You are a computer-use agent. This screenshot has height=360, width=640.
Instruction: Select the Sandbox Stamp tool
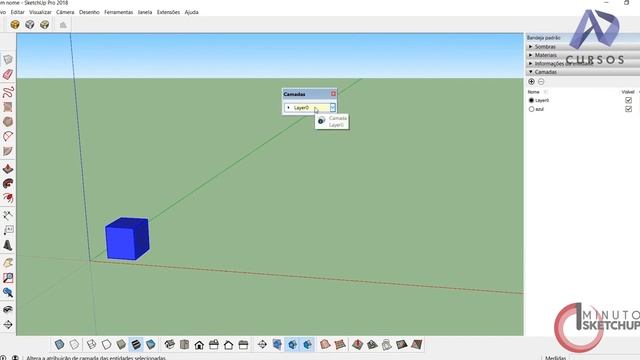click(x=372, y=344)
